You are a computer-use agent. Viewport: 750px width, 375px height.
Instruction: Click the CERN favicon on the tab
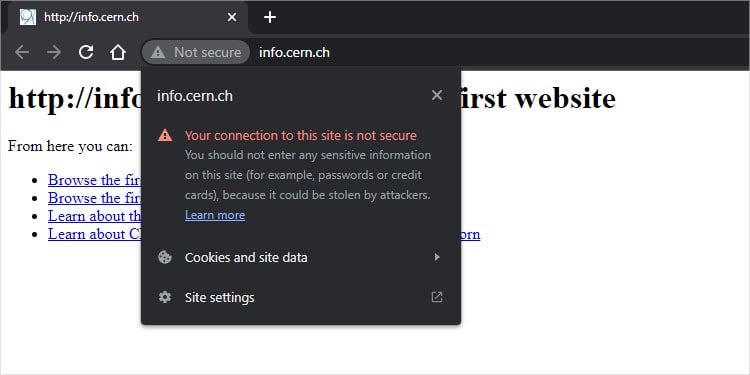click(28, 17)
